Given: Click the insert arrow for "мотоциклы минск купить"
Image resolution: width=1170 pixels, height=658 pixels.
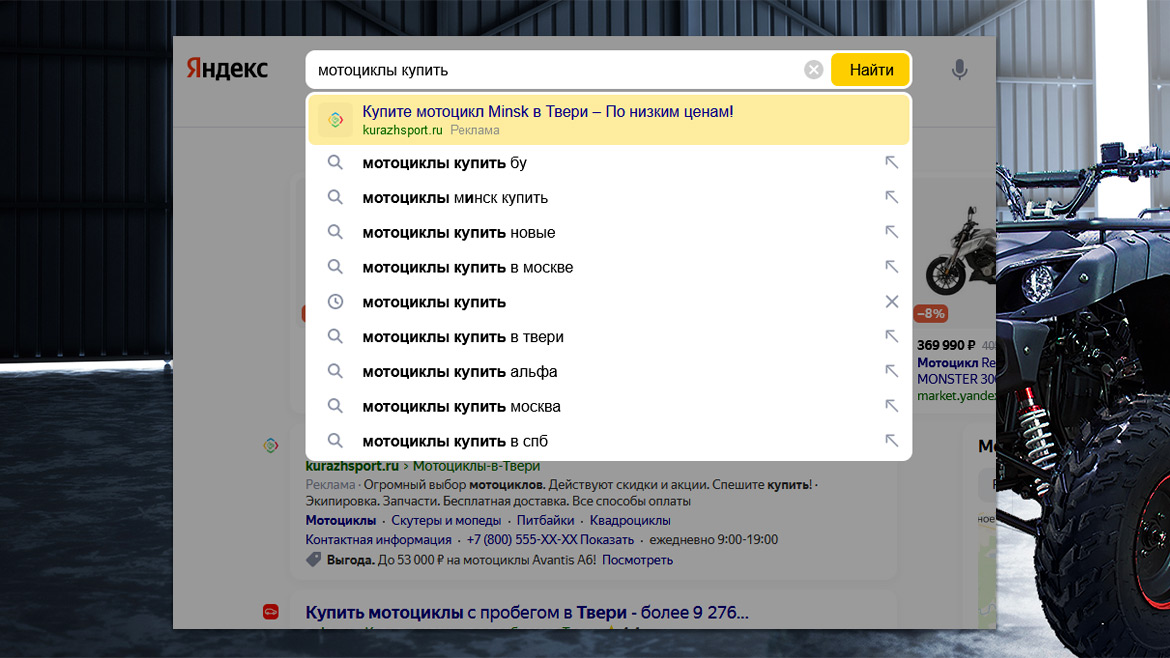Looking at the screenshot, I should pyautogui.click(x=892, y=198).
